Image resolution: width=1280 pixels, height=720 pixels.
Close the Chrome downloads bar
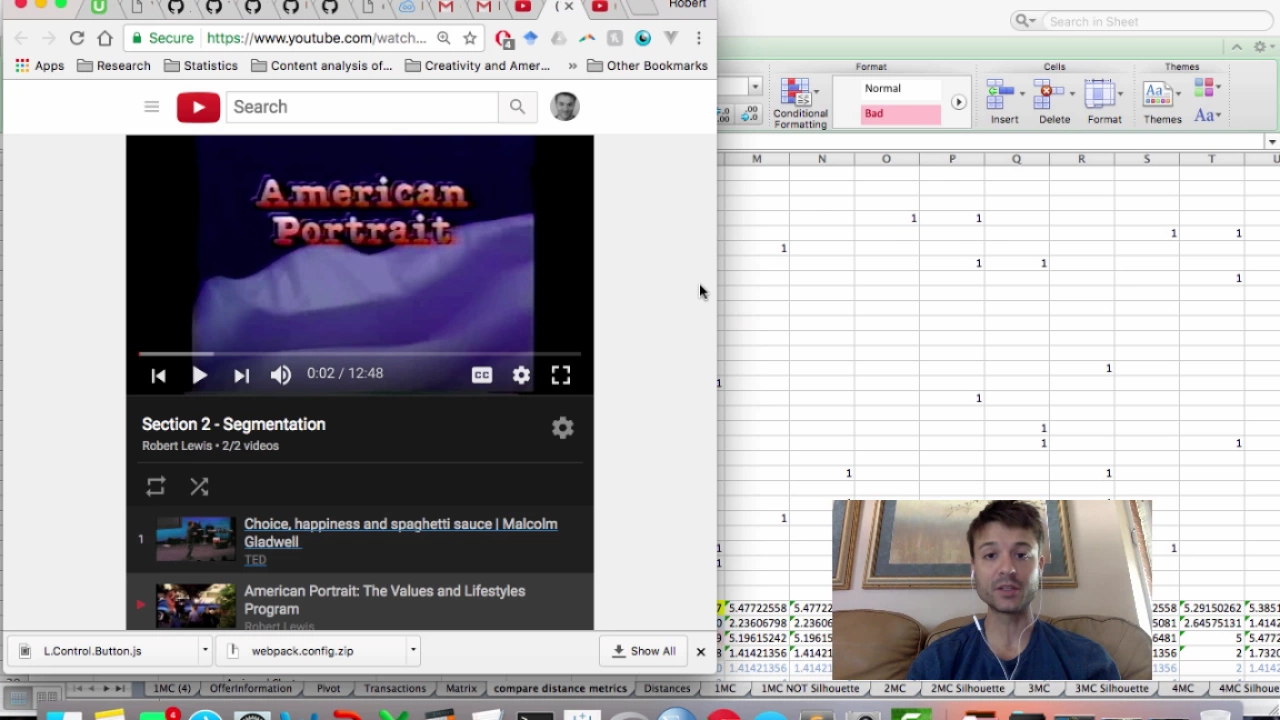click(700, 651)
